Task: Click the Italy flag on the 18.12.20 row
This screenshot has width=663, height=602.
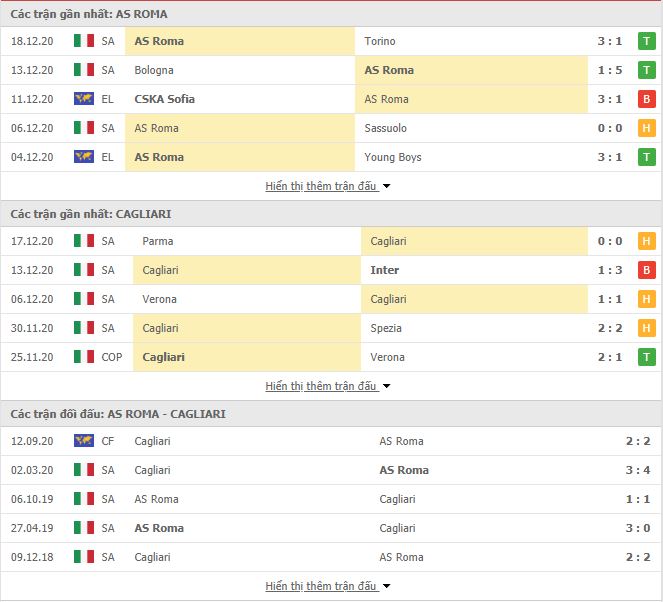Action: click(x=84, y=41)
